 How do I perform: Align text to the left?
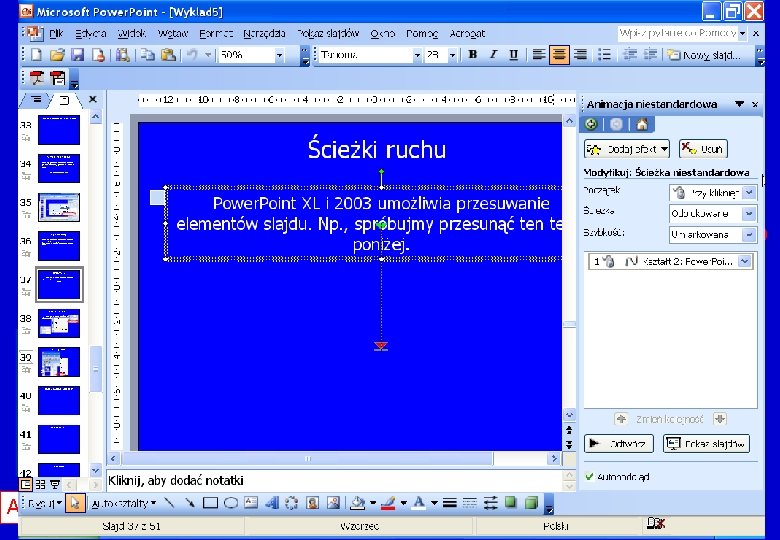[x=538, y=55]
